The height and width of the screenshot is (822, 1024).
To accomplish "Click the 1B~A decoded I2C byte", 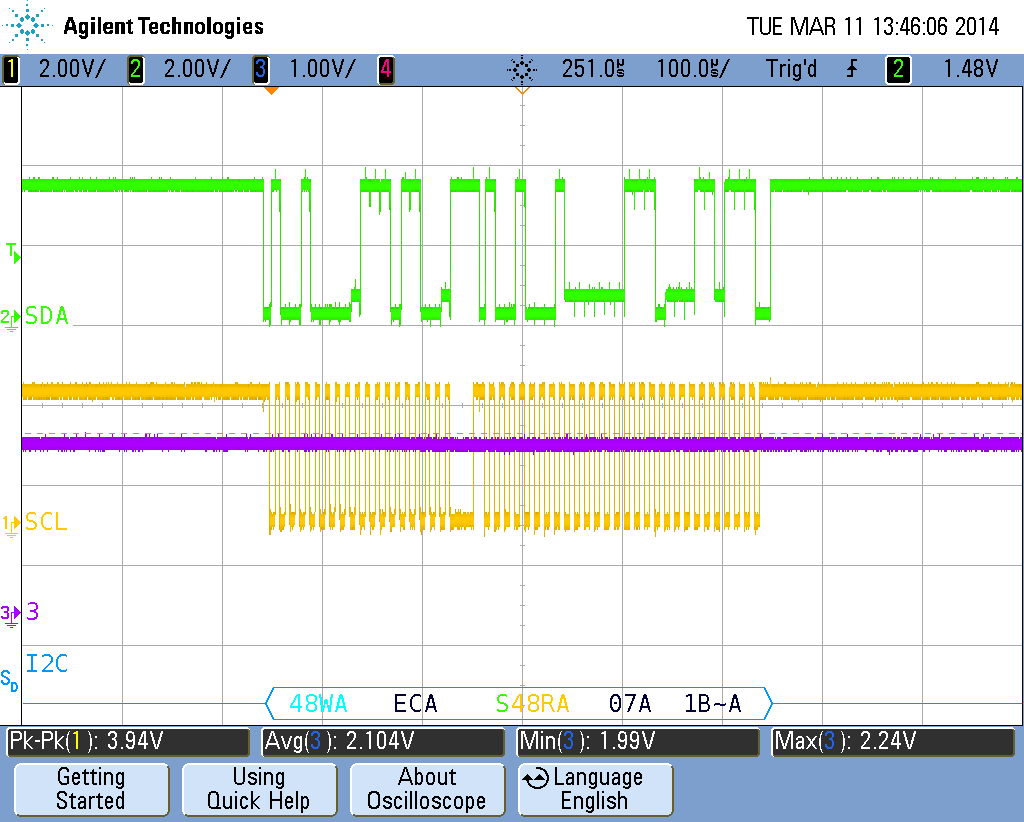I will coord(712,703).
